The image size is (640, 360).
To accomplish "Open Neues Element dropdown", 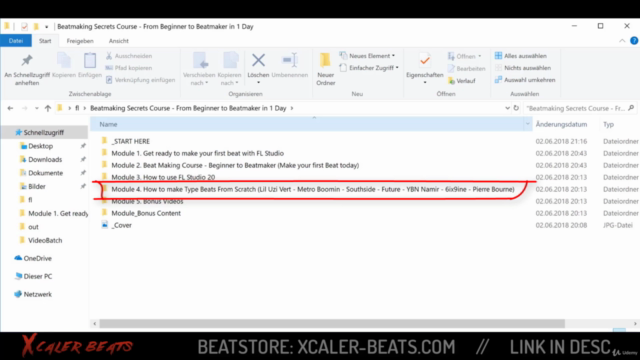I will pos(367,56).
